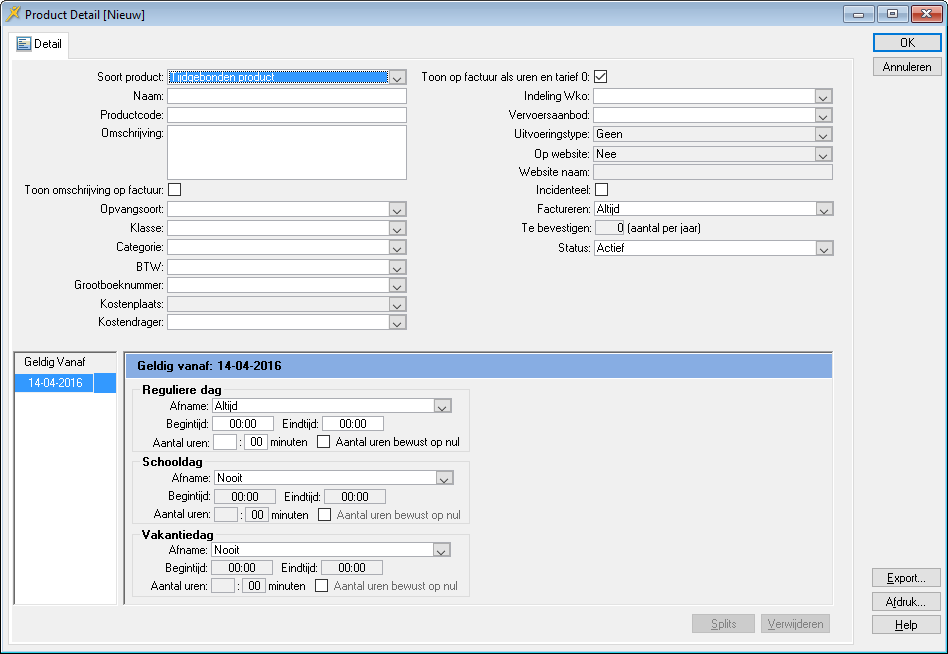
Task: Open the Afdruk... print dialog
Action: pos(906,602)
